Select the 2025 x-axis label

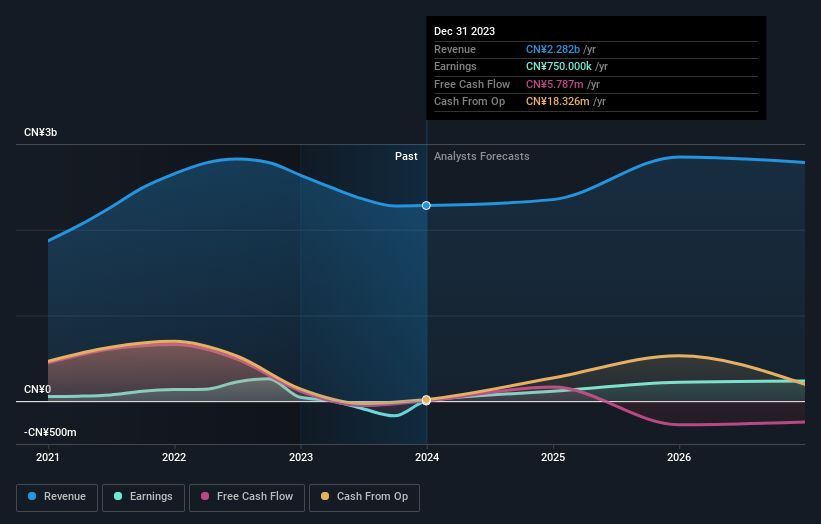[x=553, y=457]
